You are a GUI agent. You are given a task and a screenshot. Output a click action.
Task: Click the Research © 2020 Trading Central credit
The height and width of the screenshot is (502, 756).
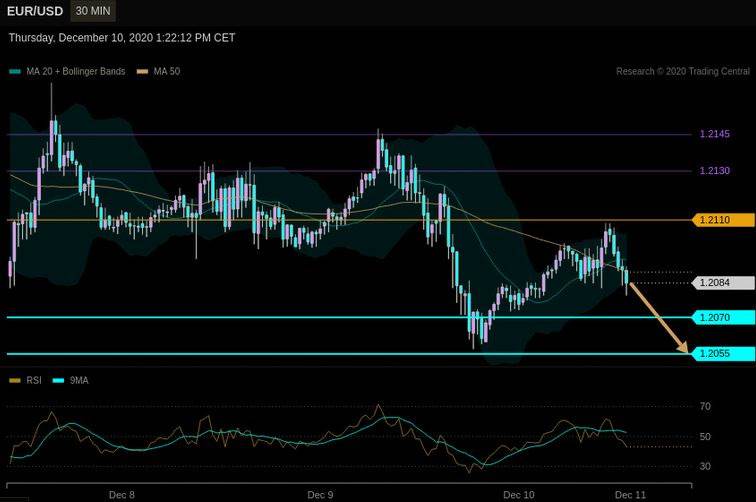(x=683, y=71)
